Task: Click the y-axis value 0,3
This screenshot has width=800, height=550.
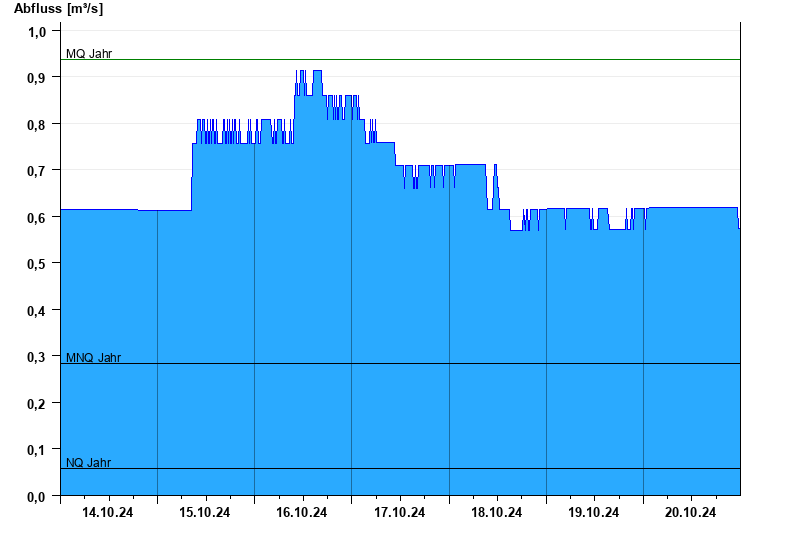Action: 37,357
